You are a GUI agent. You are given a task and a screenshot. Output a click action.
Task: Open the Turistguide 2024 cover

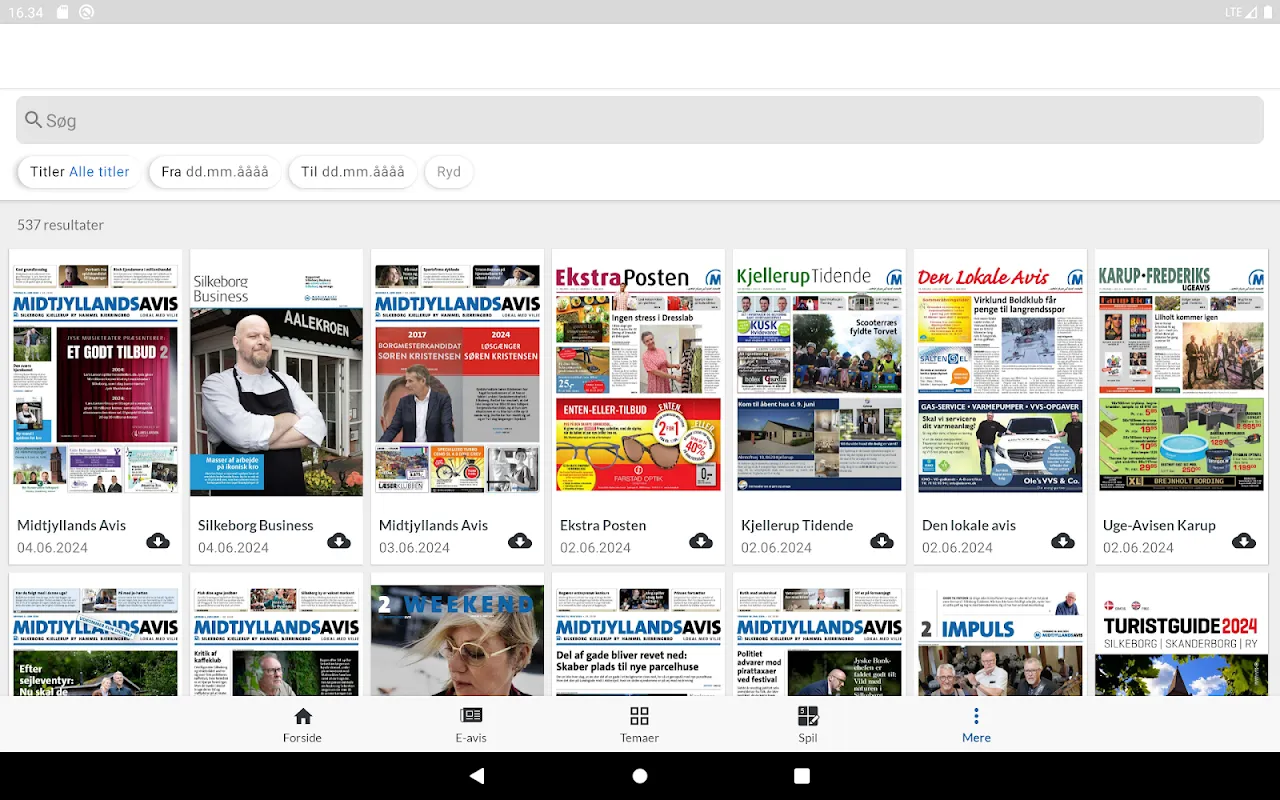[x=1181, y=641]
